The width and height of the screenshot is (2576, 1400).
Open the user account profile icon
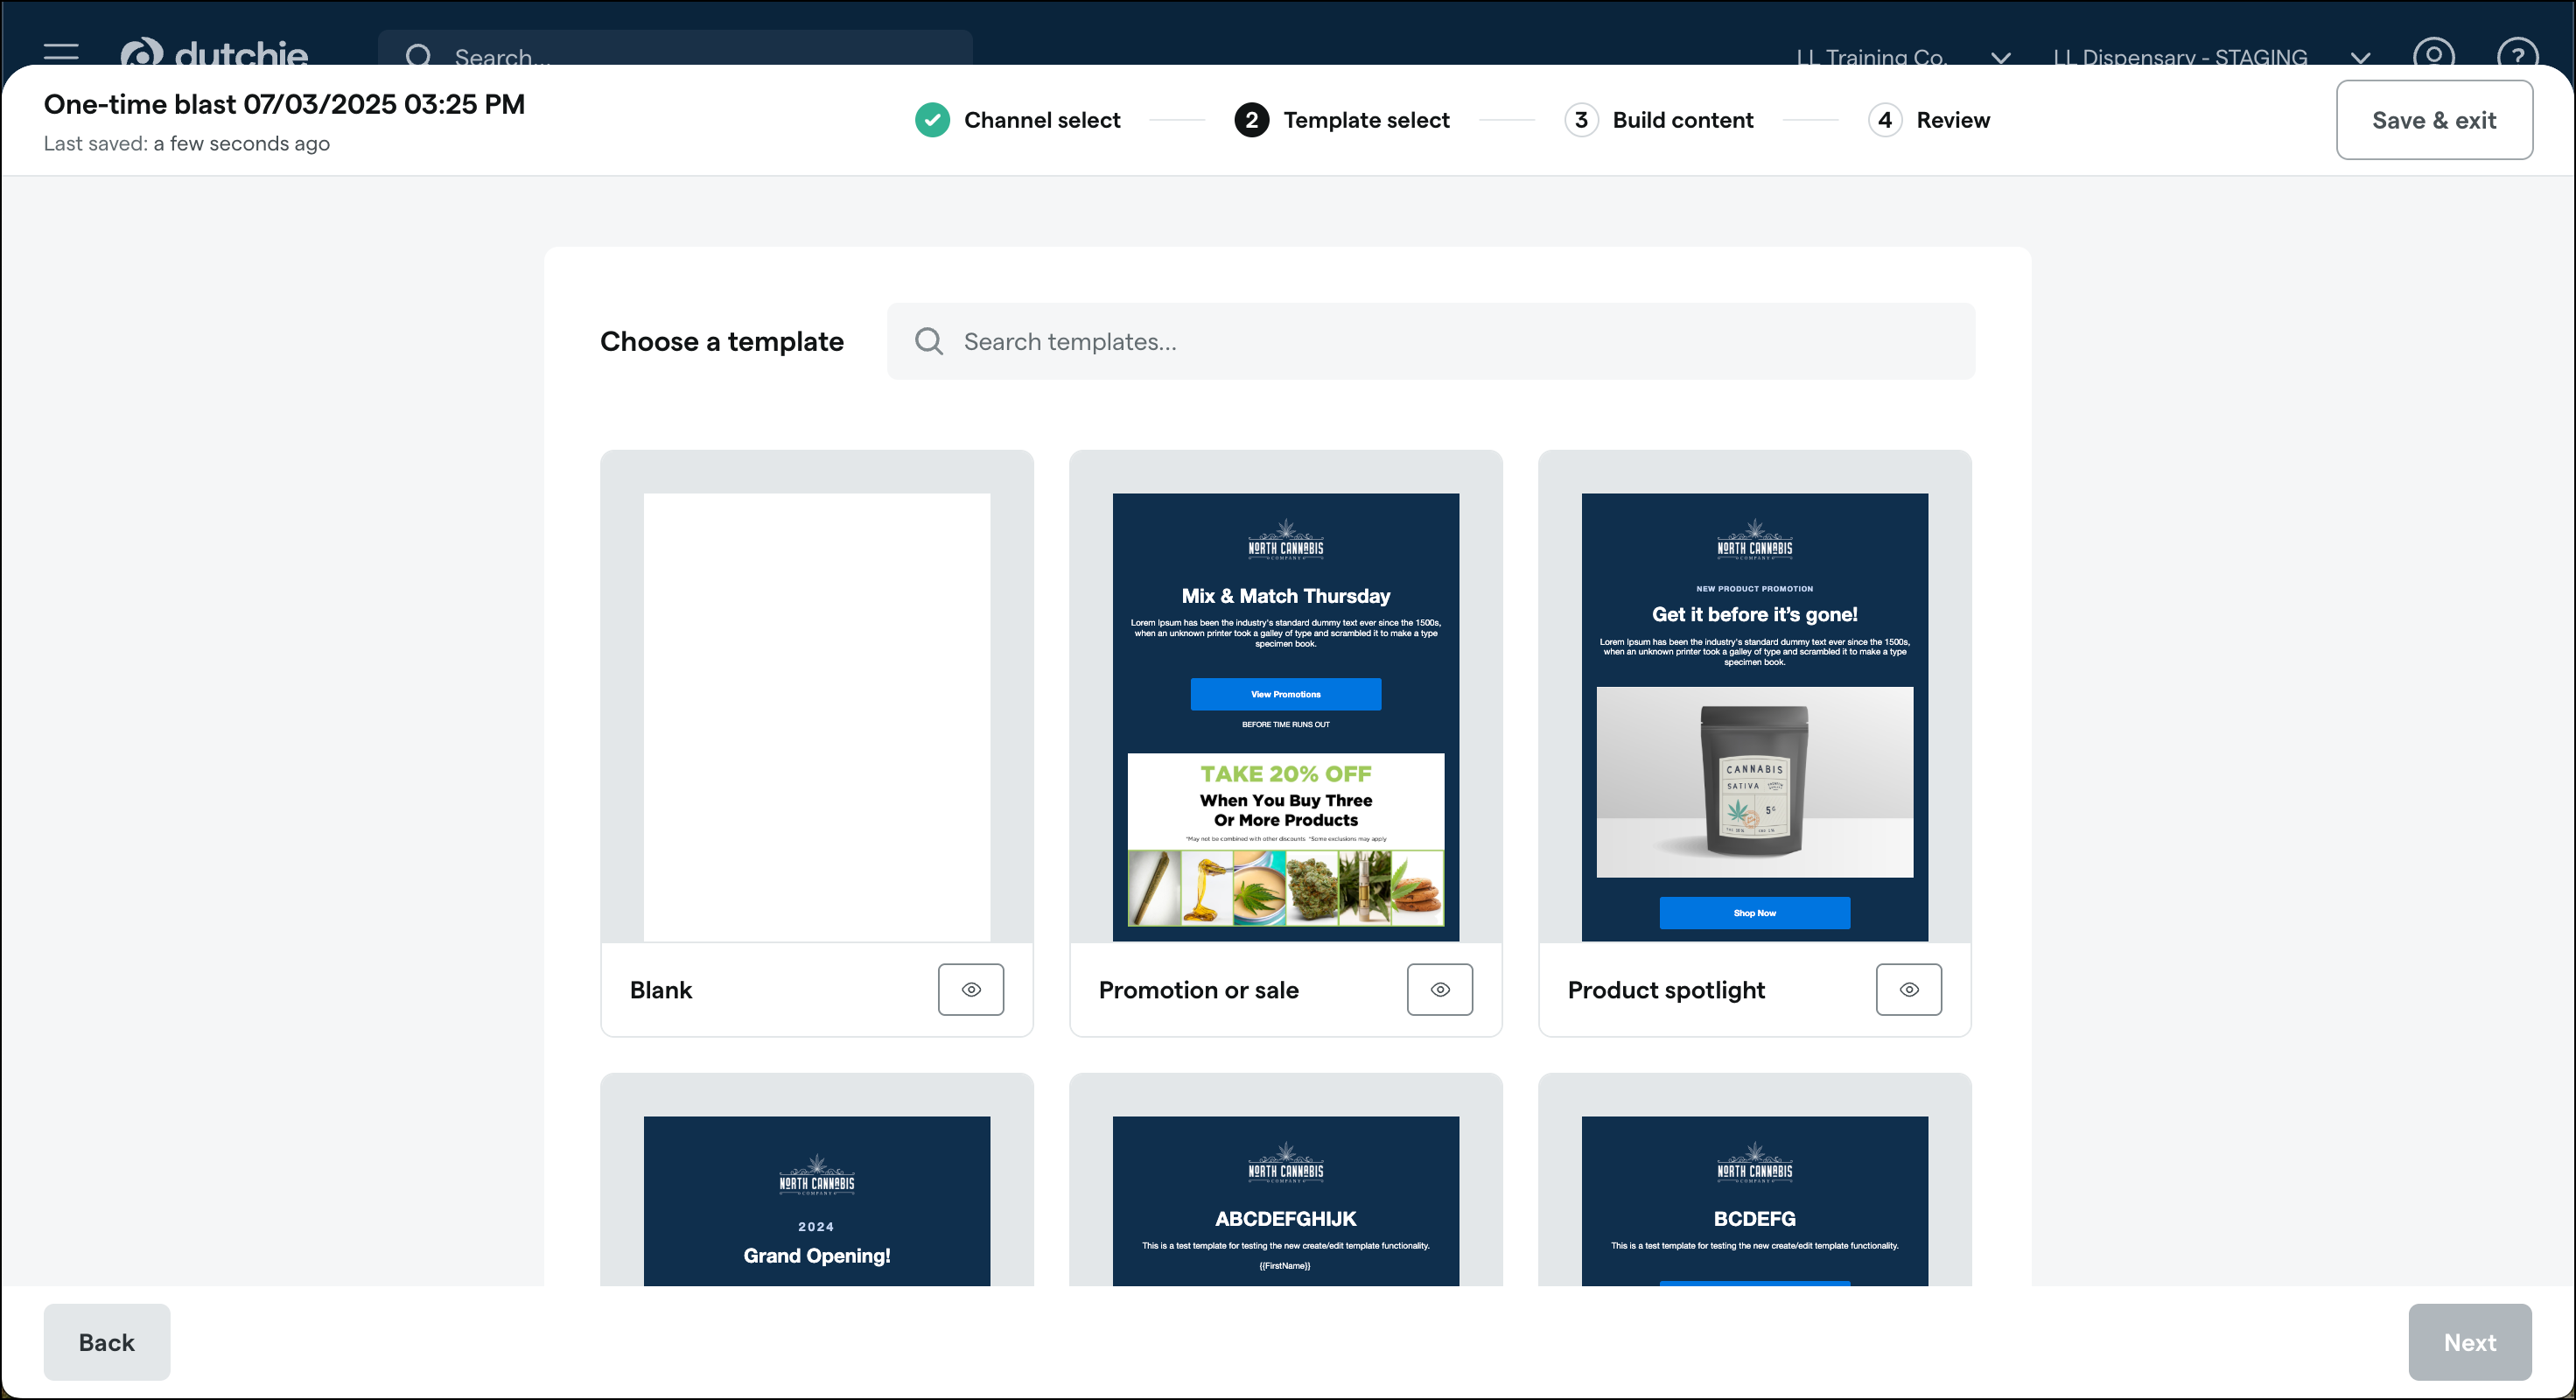tap(2434, 54)
